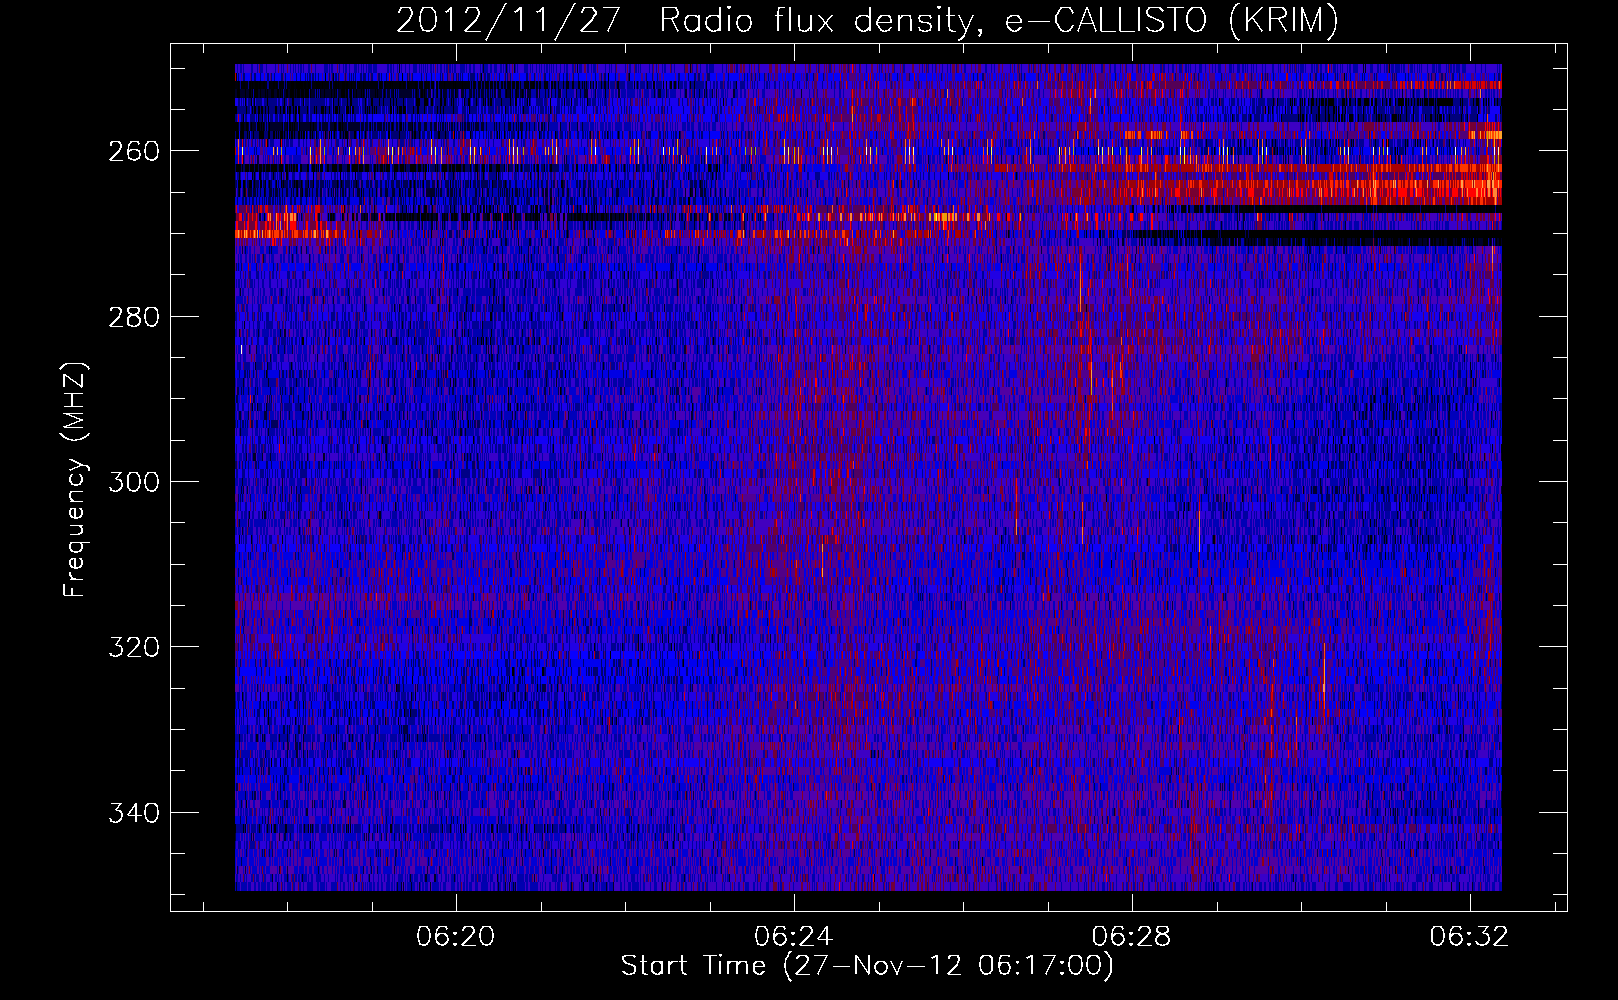
Task: Click the plot title '2012/11/27 Radio flux density, e-CALLISTO (KRIM)'
Action: point(867,20)
